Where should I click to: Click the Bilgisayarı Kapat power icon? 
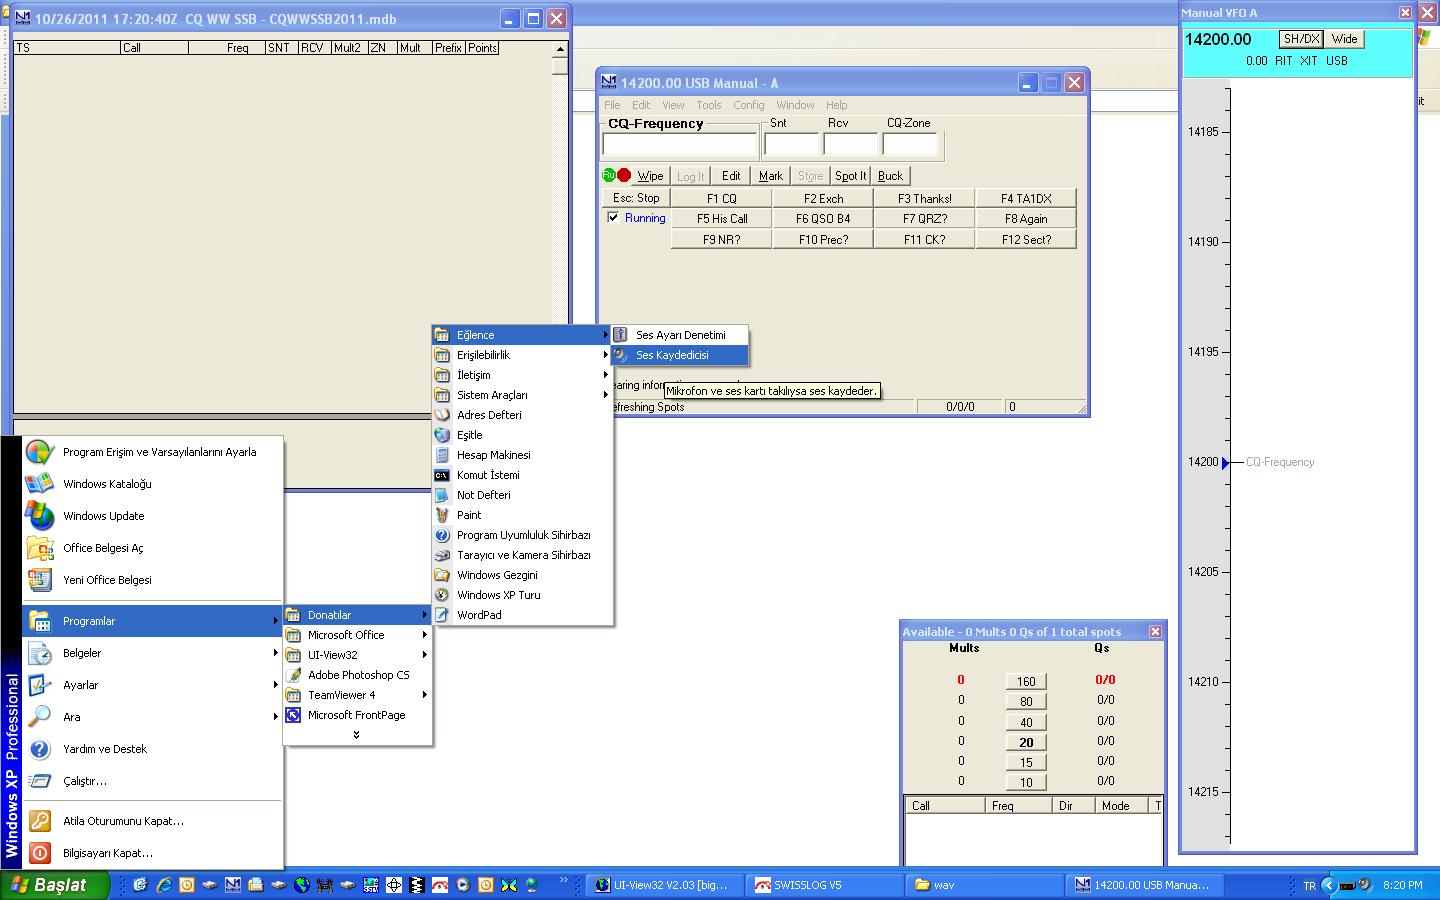40,853
